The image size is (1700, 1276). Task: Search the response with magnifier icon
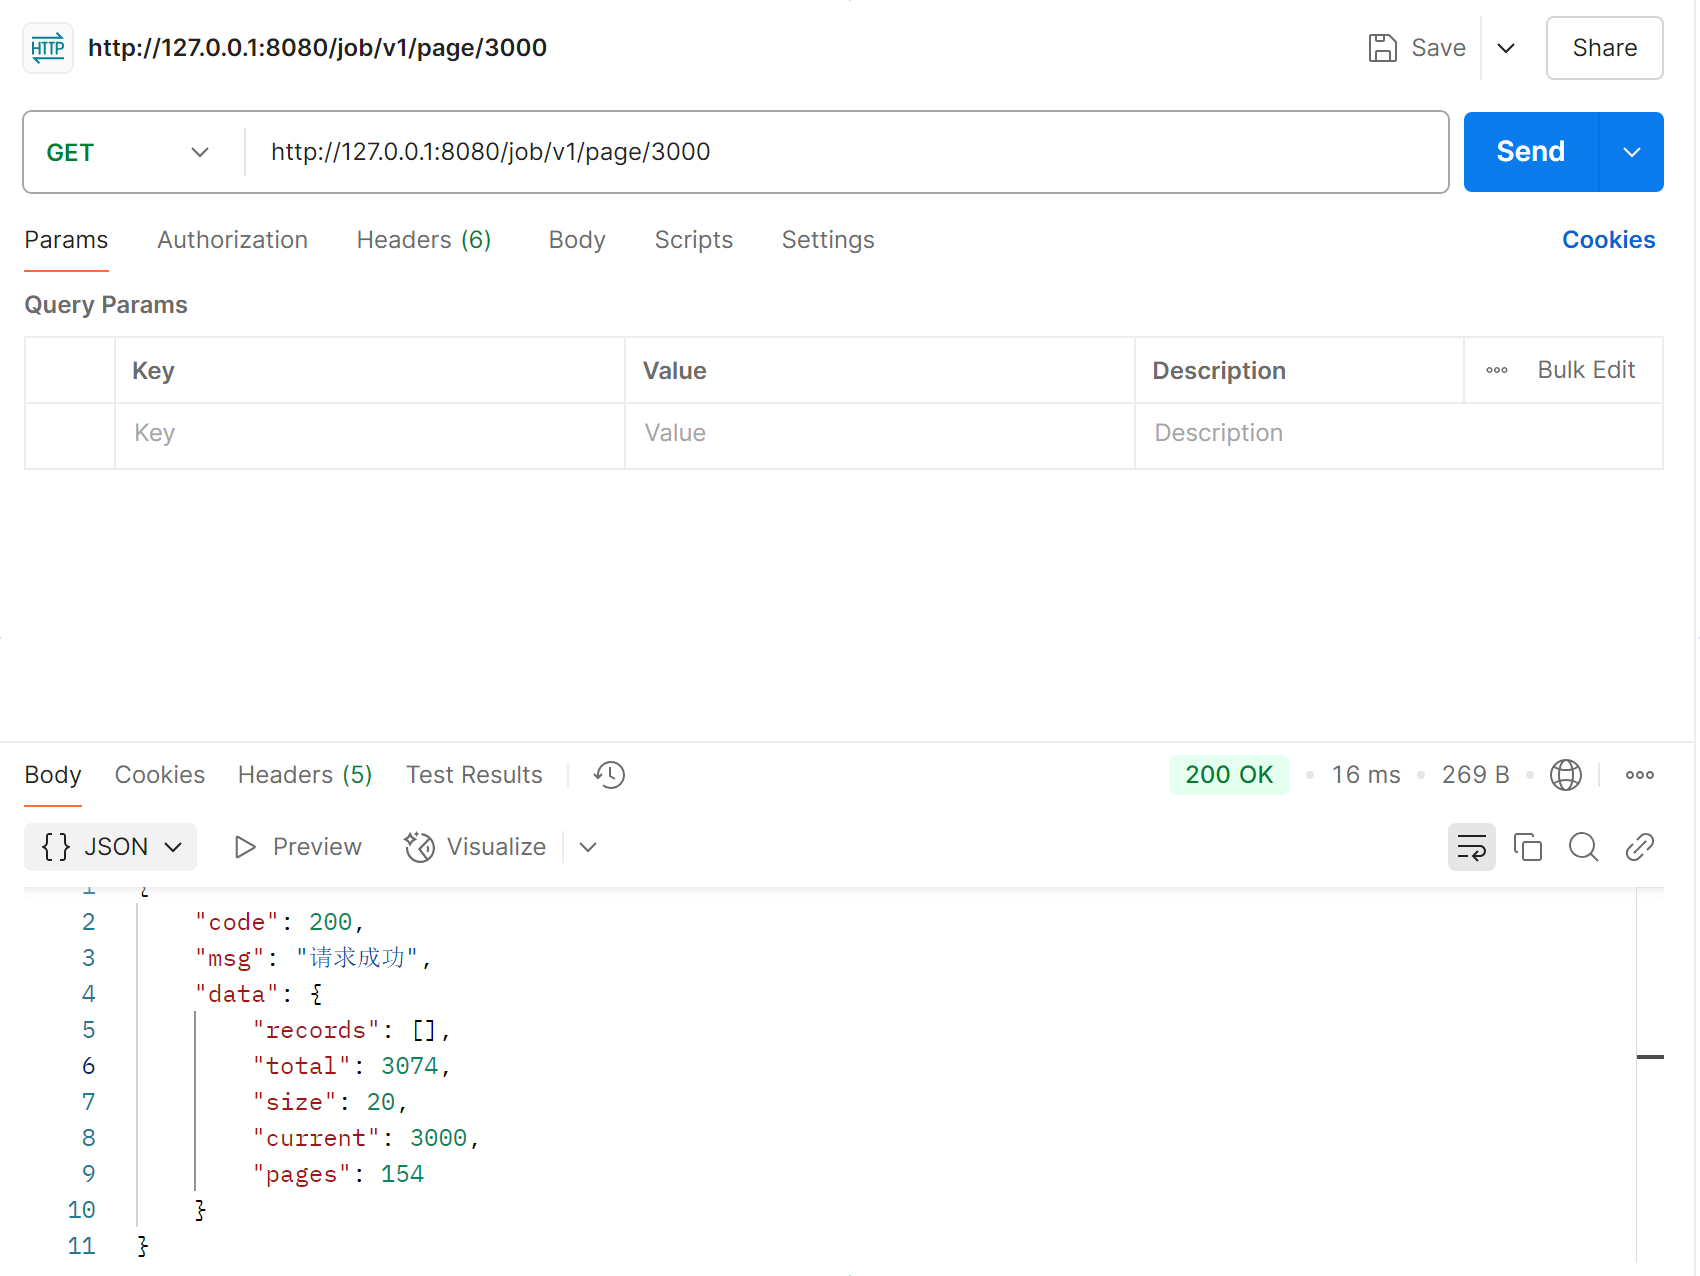pyautogui.click(x=1583, y=847)
